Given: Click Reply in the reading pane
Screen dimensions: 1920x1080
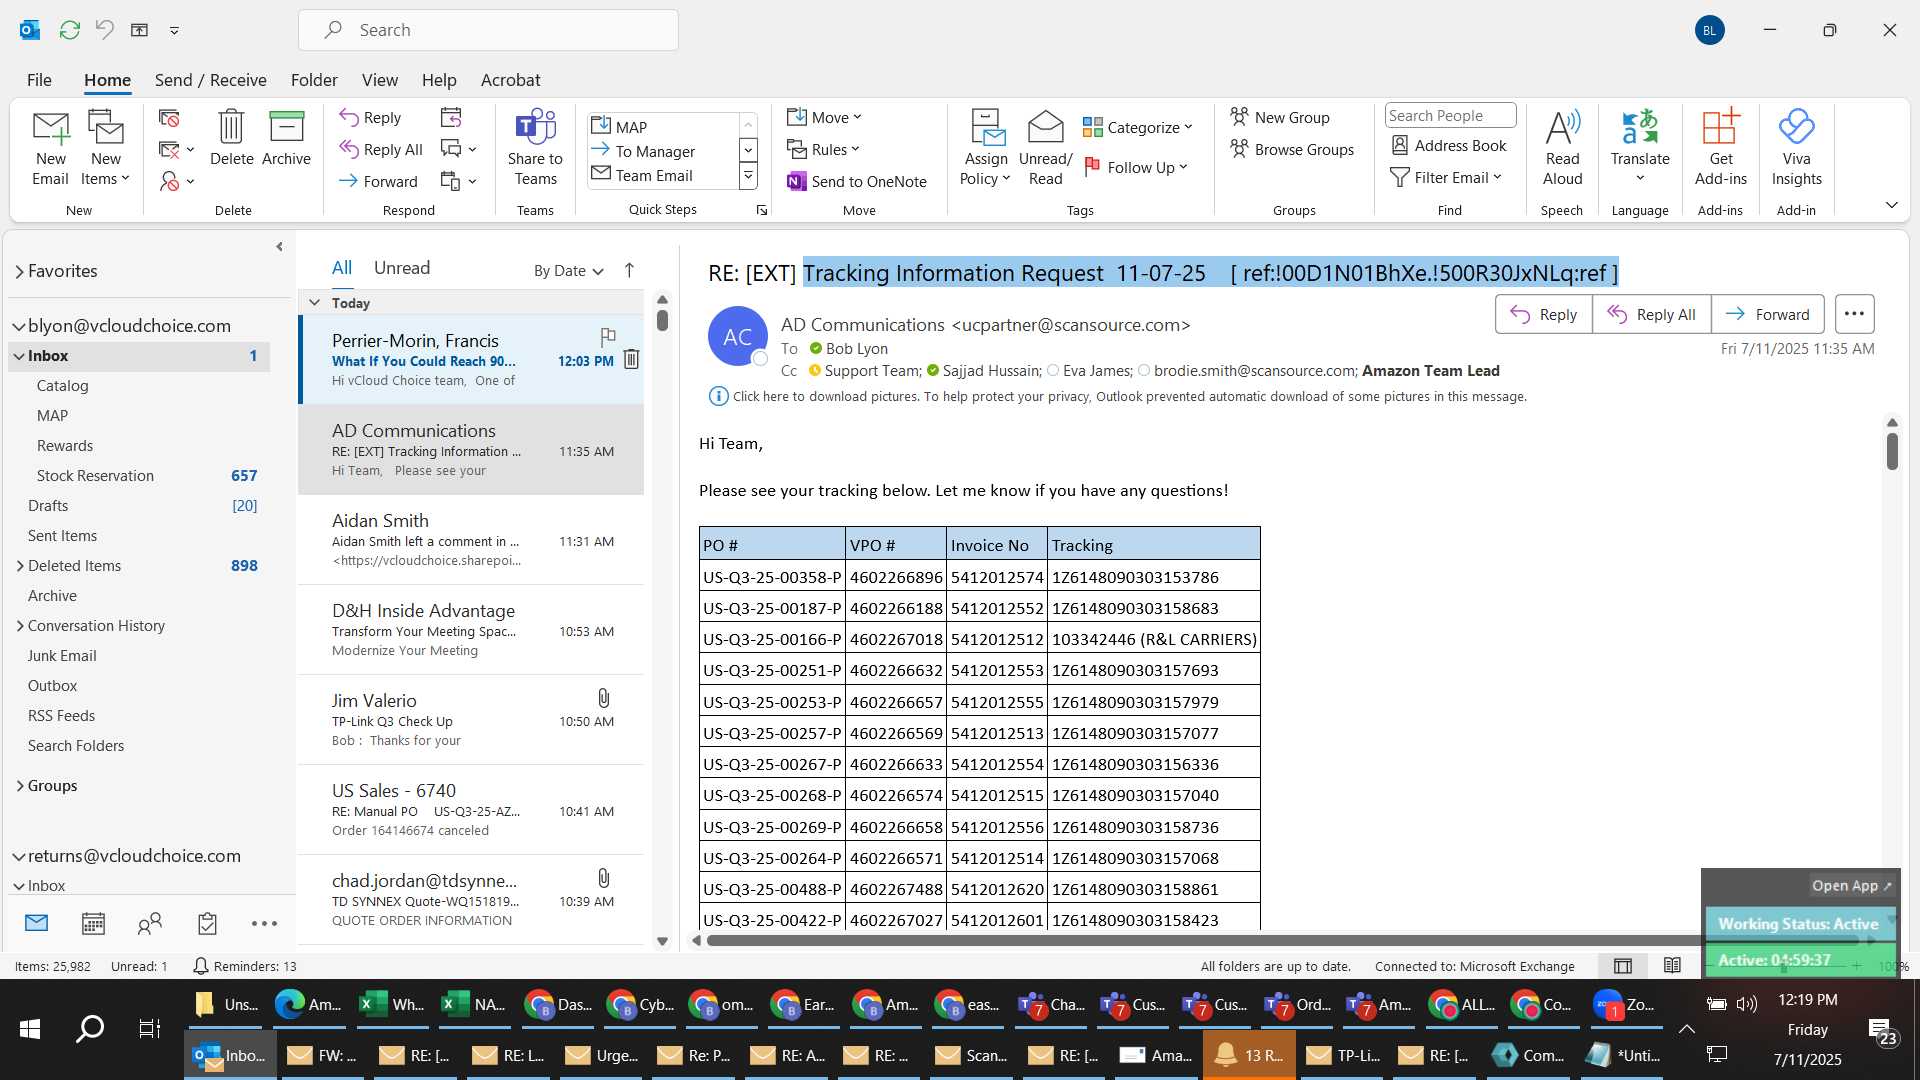Looking at the screenshot, I should click(x=1543, y=314).
